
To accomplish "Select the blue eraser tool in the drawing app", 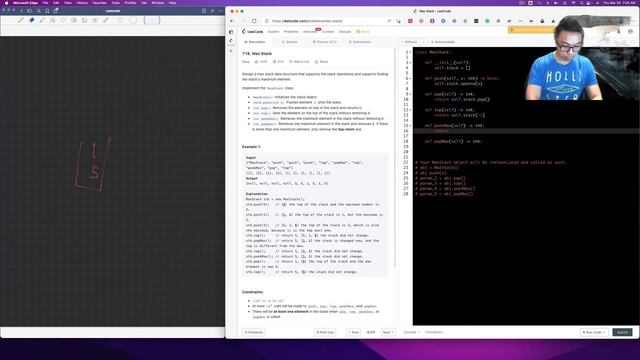I will 31,20.
